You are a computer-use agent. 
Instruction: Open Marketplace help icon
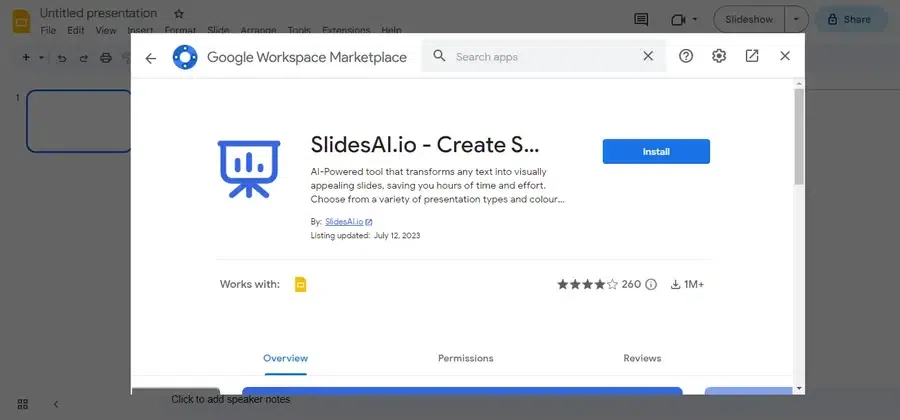coord(686,56)
